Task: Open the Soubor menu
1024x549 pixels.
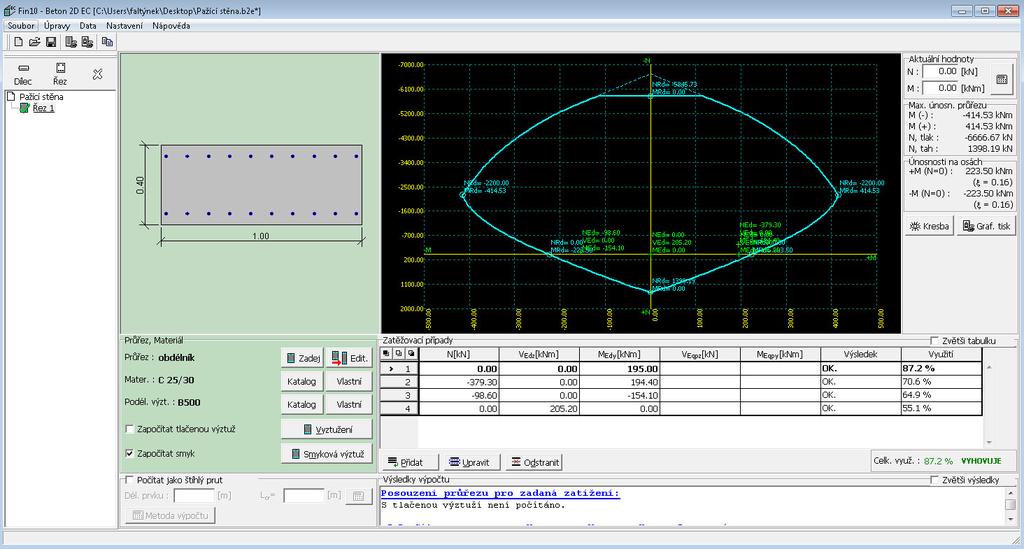Action: pyautogui.click(x=21, y=26)
